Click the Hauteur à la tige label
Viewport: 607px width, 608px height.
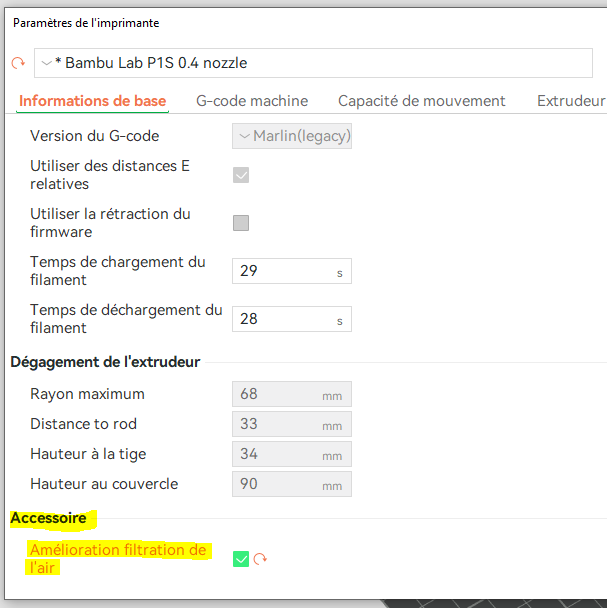[88, 454]
